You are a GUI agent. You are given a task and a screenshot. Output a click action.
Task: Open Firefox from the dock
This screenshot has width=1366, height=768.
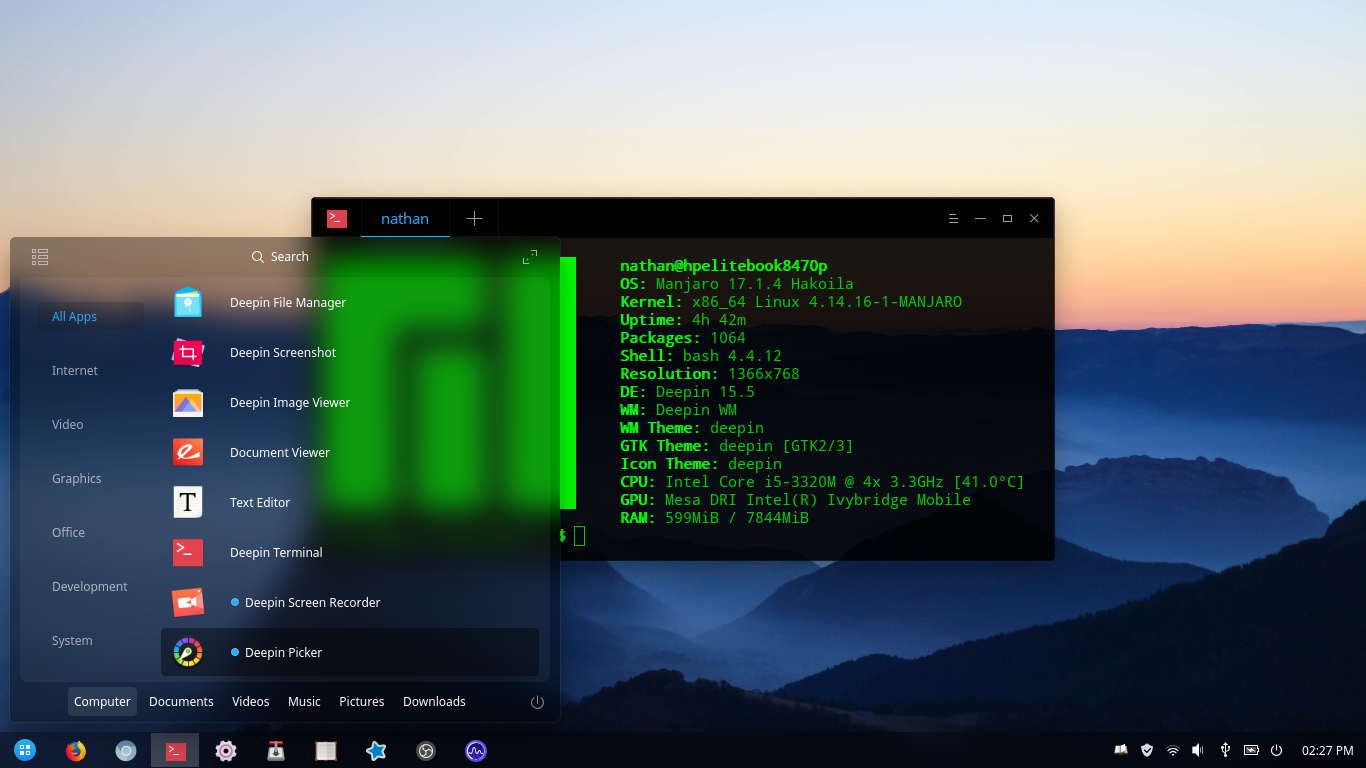click(x=75, y=750)
